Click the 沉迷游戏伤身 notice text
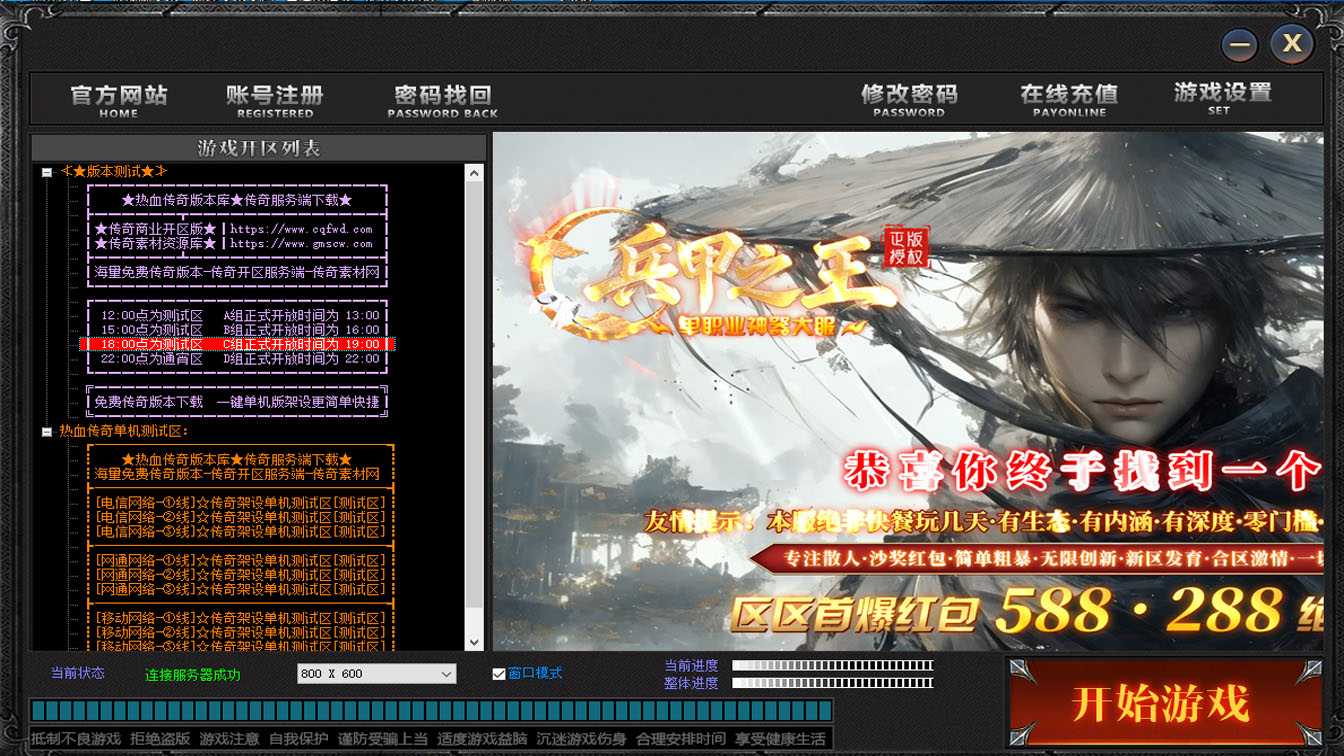Screen dimensions: 1344x756 click(581, 739)
